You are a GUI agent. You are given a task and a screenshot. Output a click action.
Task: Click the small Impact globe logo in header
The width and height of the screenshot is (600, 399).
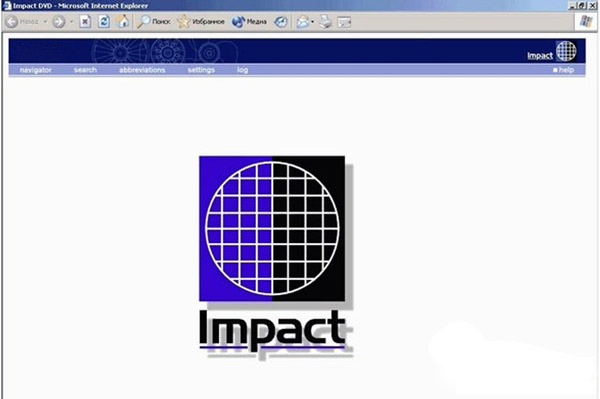(566, 50)
